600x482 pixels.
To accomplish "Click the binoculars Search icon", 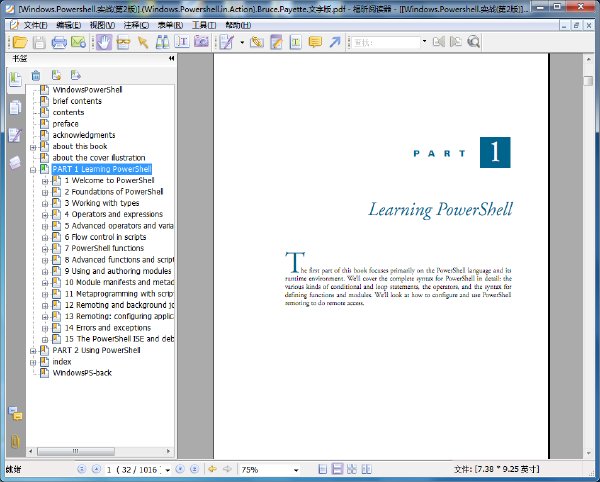I will point(162,42).
